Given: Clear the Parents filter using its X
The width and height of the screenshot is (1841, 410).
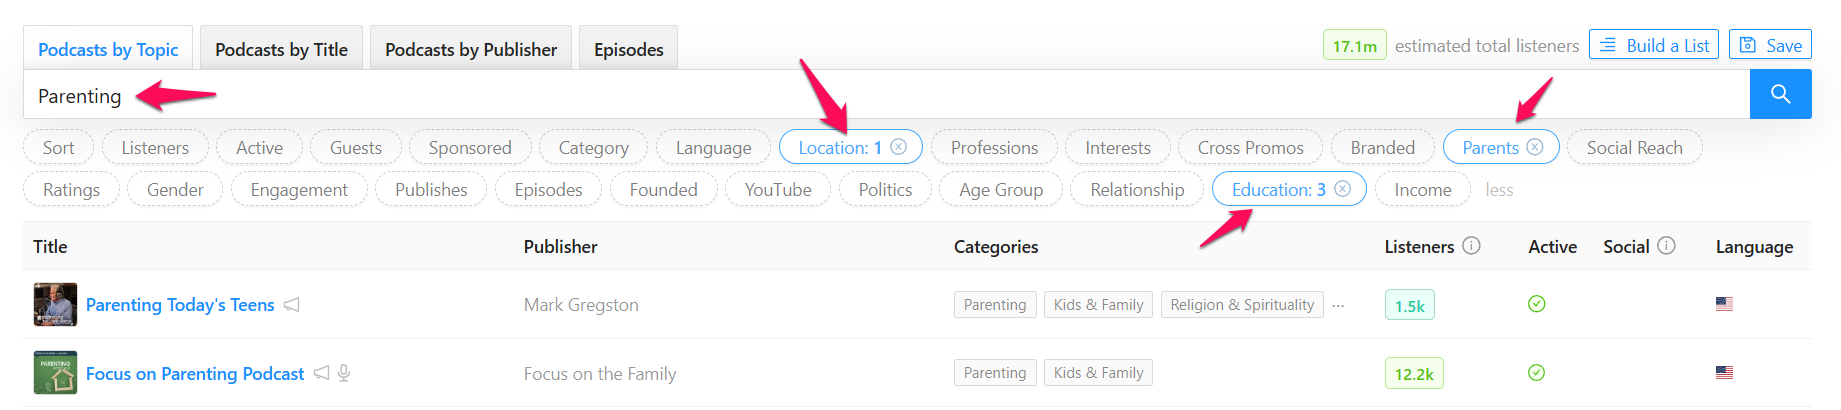Looking at the screenshot, I should [1535, 147].
